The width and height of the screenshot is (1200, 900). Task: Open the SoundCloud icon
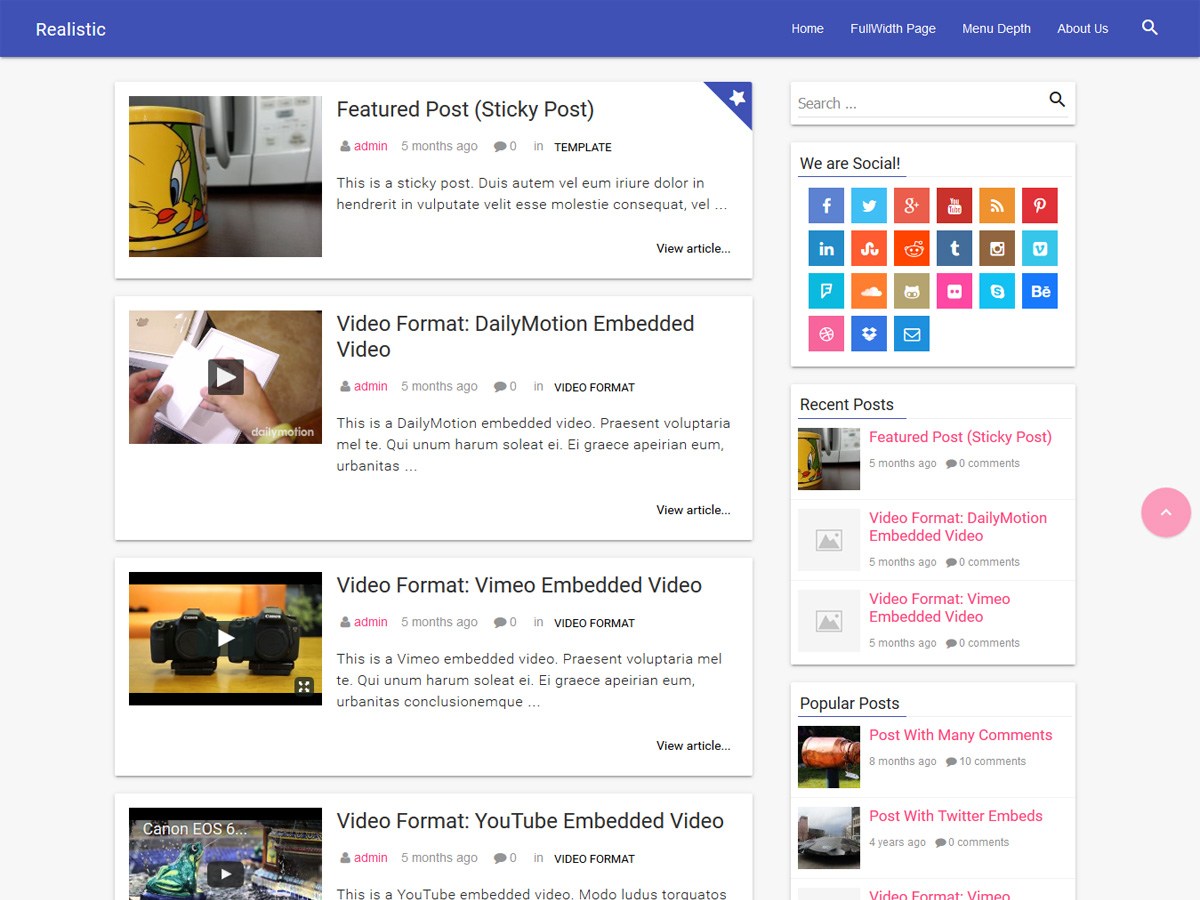coord(869,291)
